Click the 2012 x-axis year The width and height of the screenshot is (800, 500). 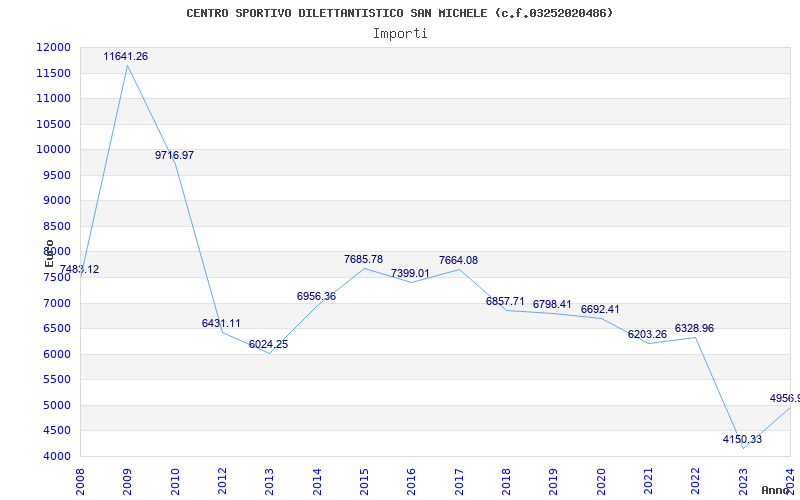pyautogui.click(x=222, y=482)
